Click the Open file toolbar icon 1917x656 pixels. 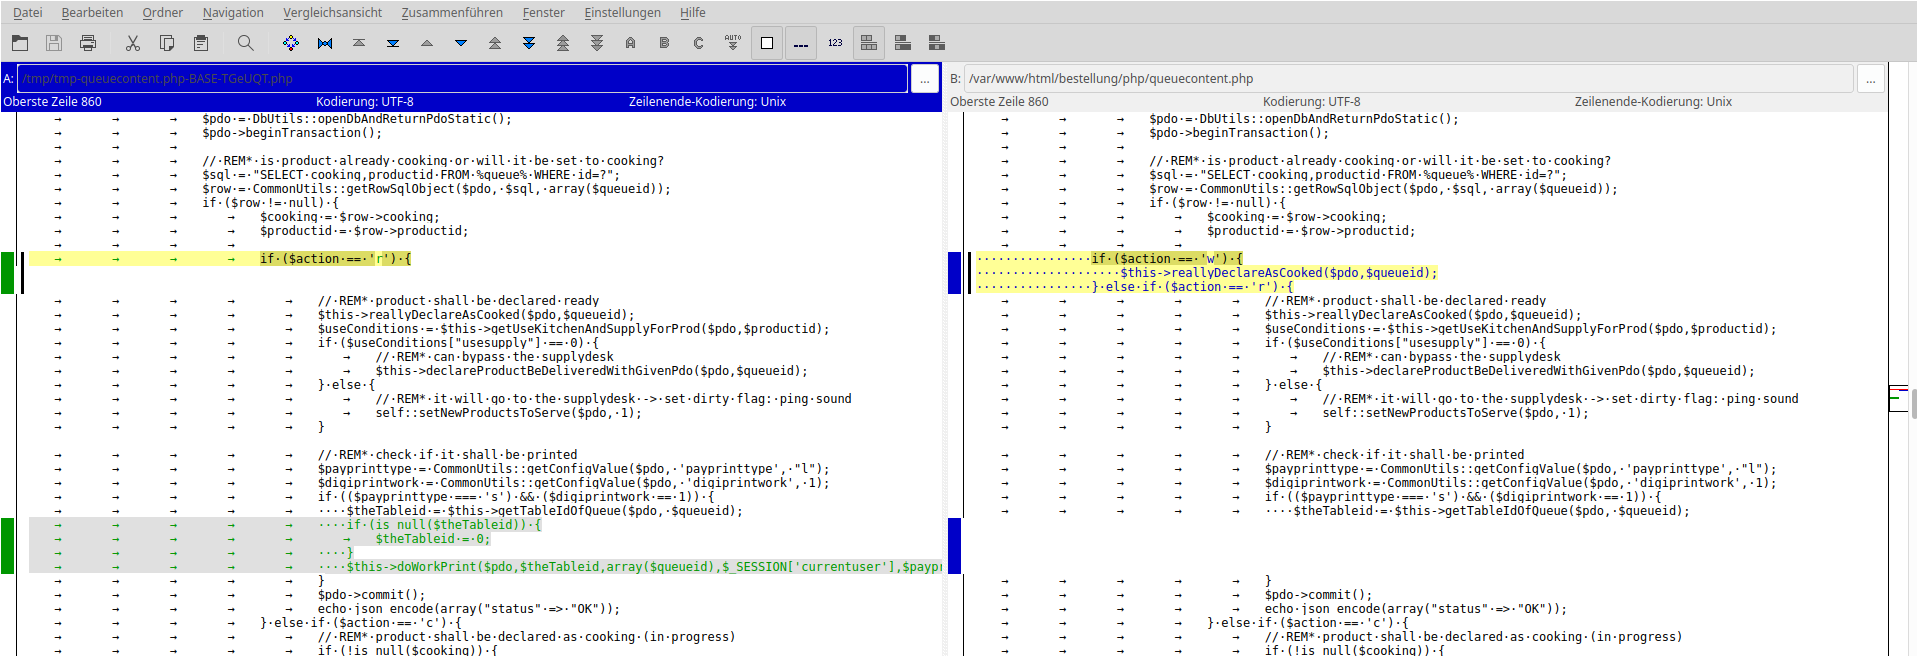[20, 43]
